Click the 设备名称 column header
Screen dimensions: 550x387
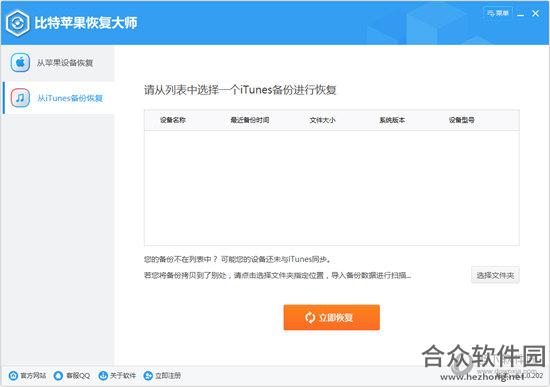[x=173, y=120]
